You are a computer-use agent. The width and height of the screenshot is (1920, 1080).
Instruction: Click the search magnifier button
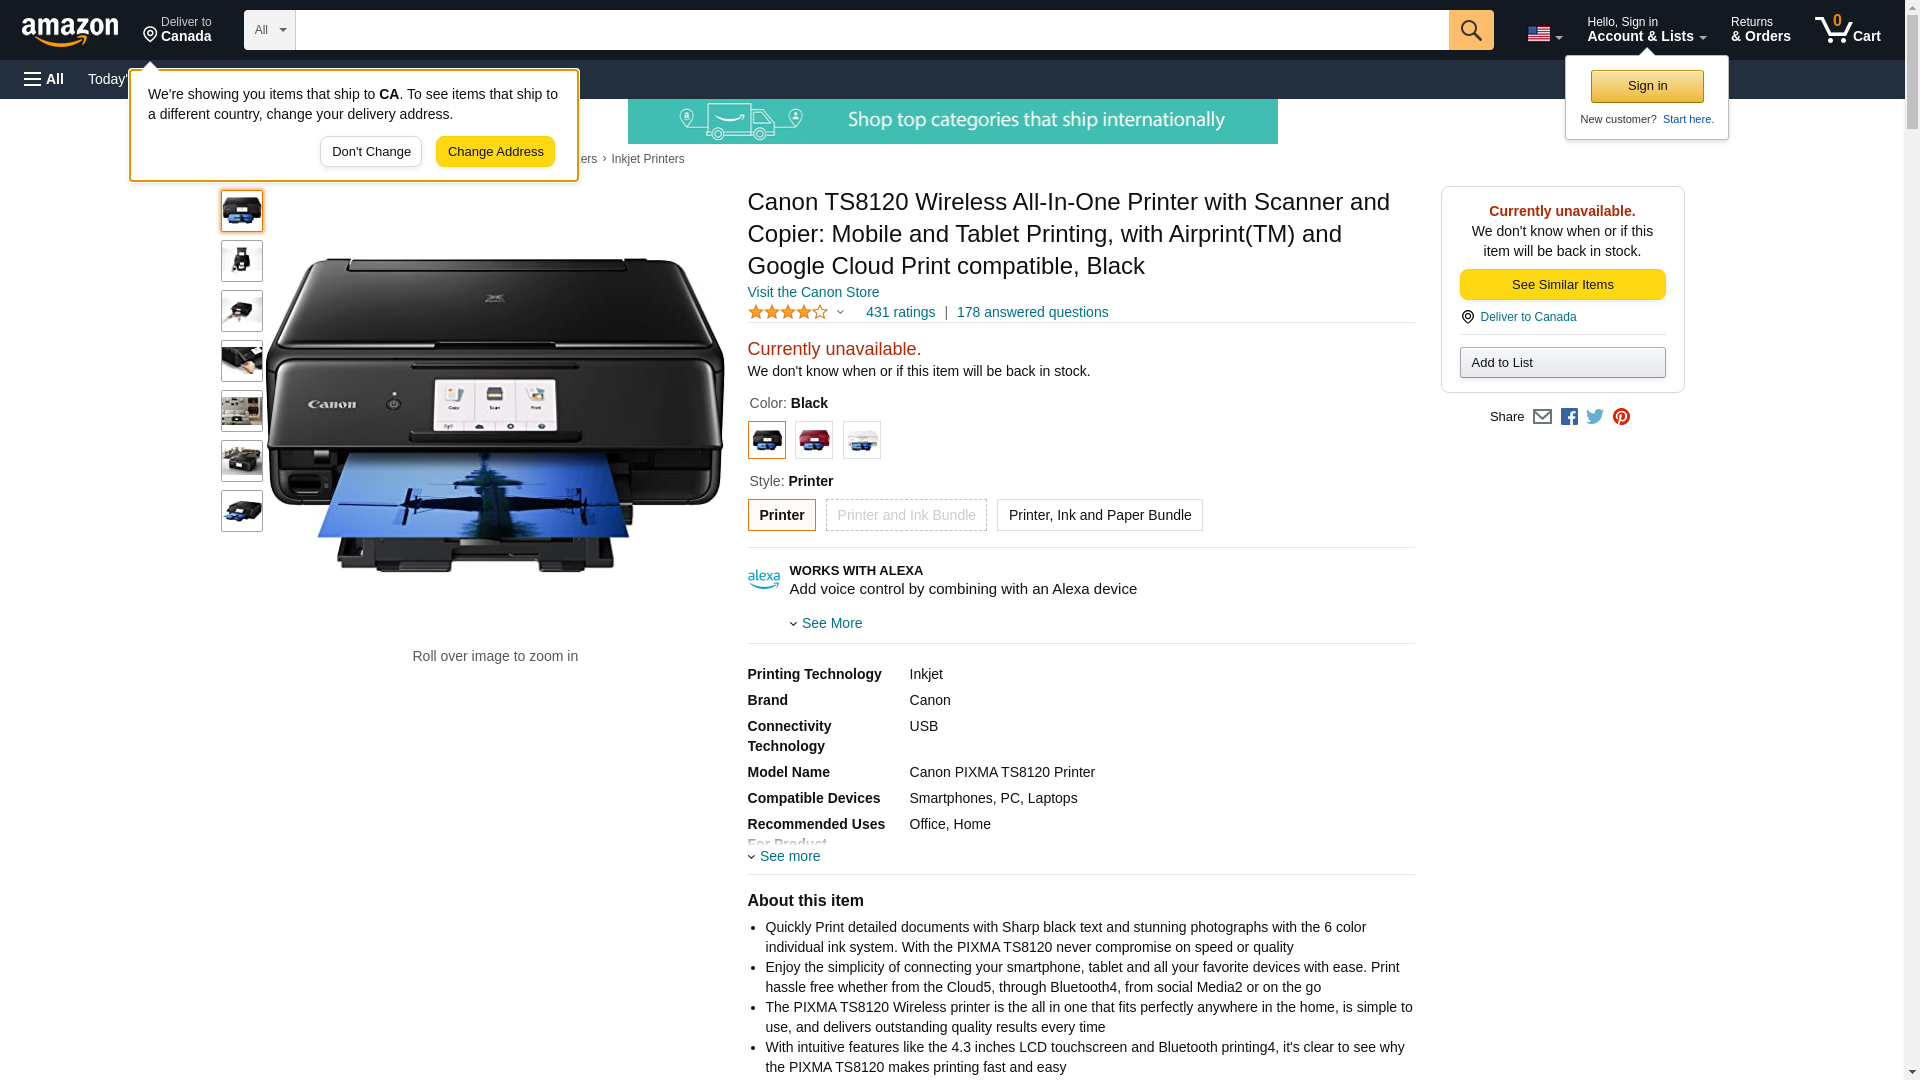1471,30
